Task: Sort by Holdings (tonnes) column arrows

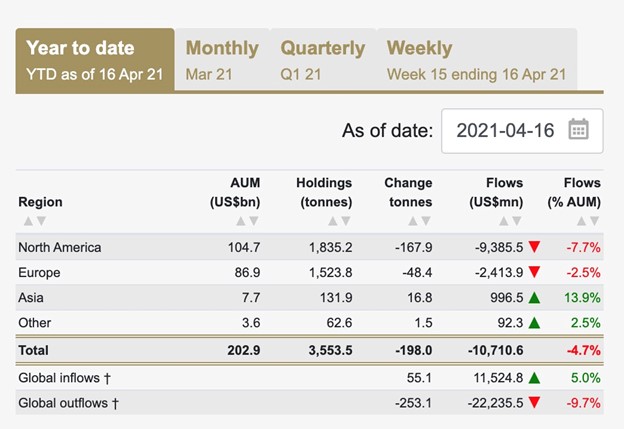Action: pyautogui.click(x=337, y=221)
